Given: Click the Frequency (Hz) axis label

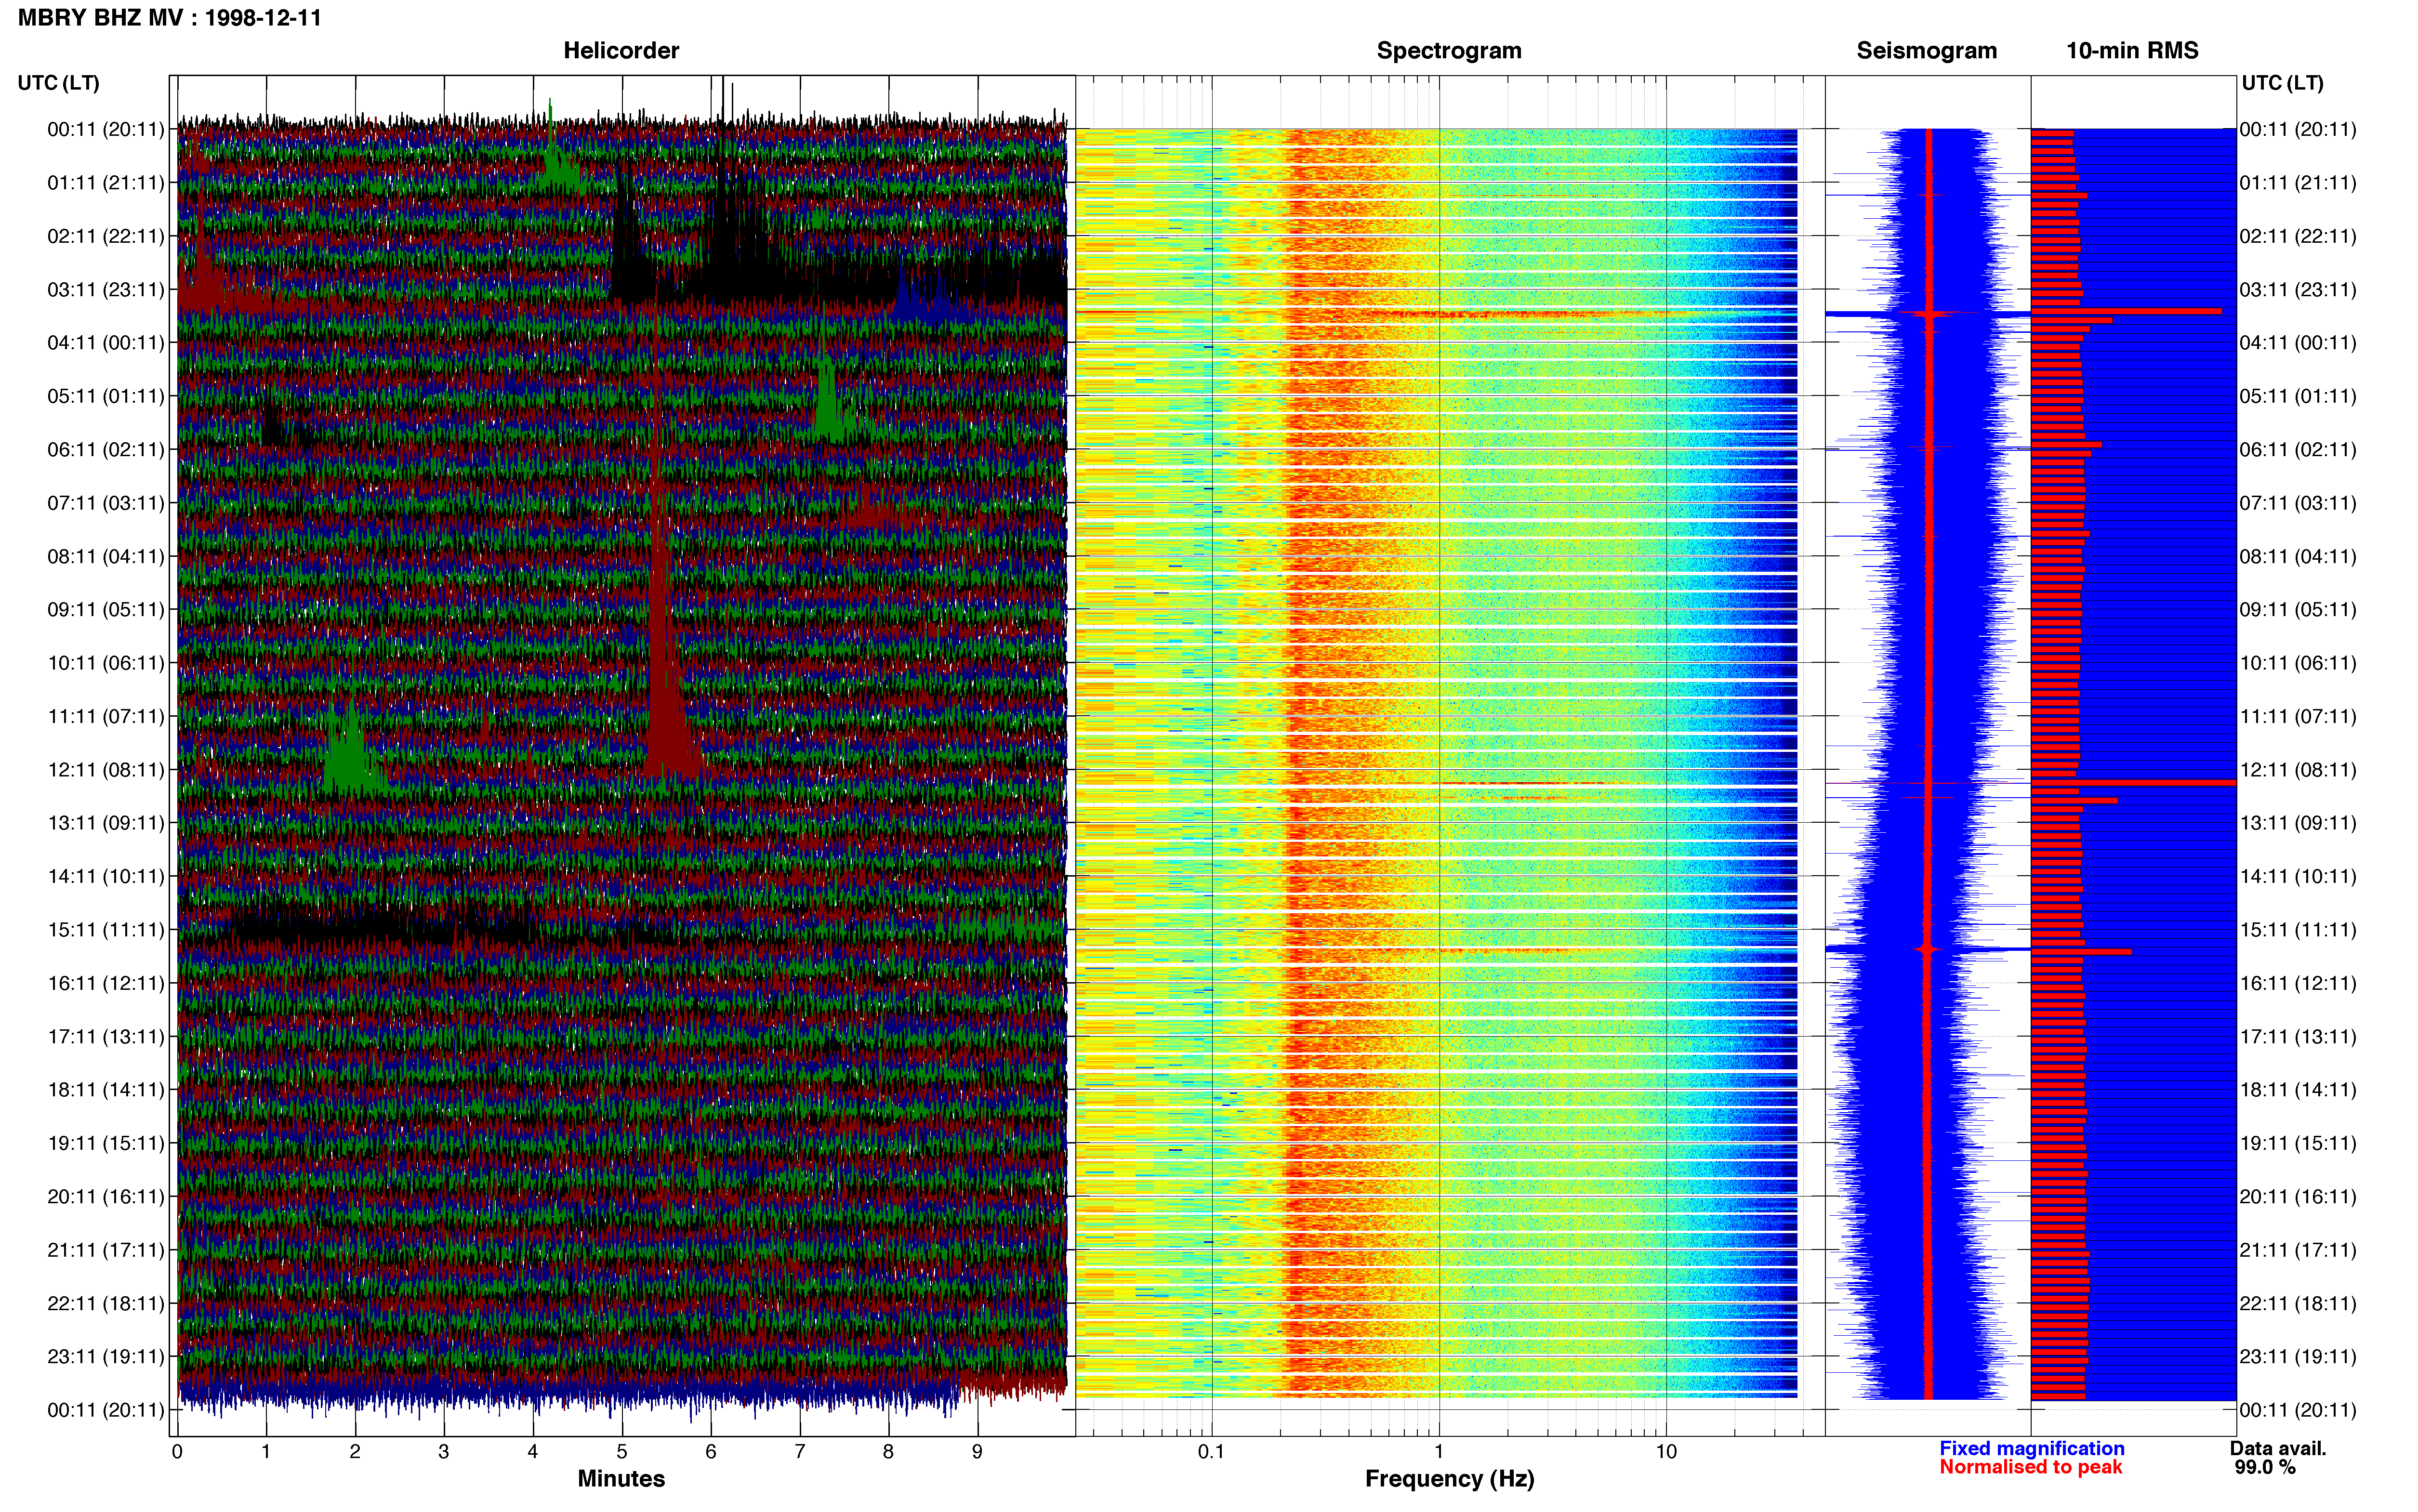Looking at the screenshot, I should [1449, 1479].
